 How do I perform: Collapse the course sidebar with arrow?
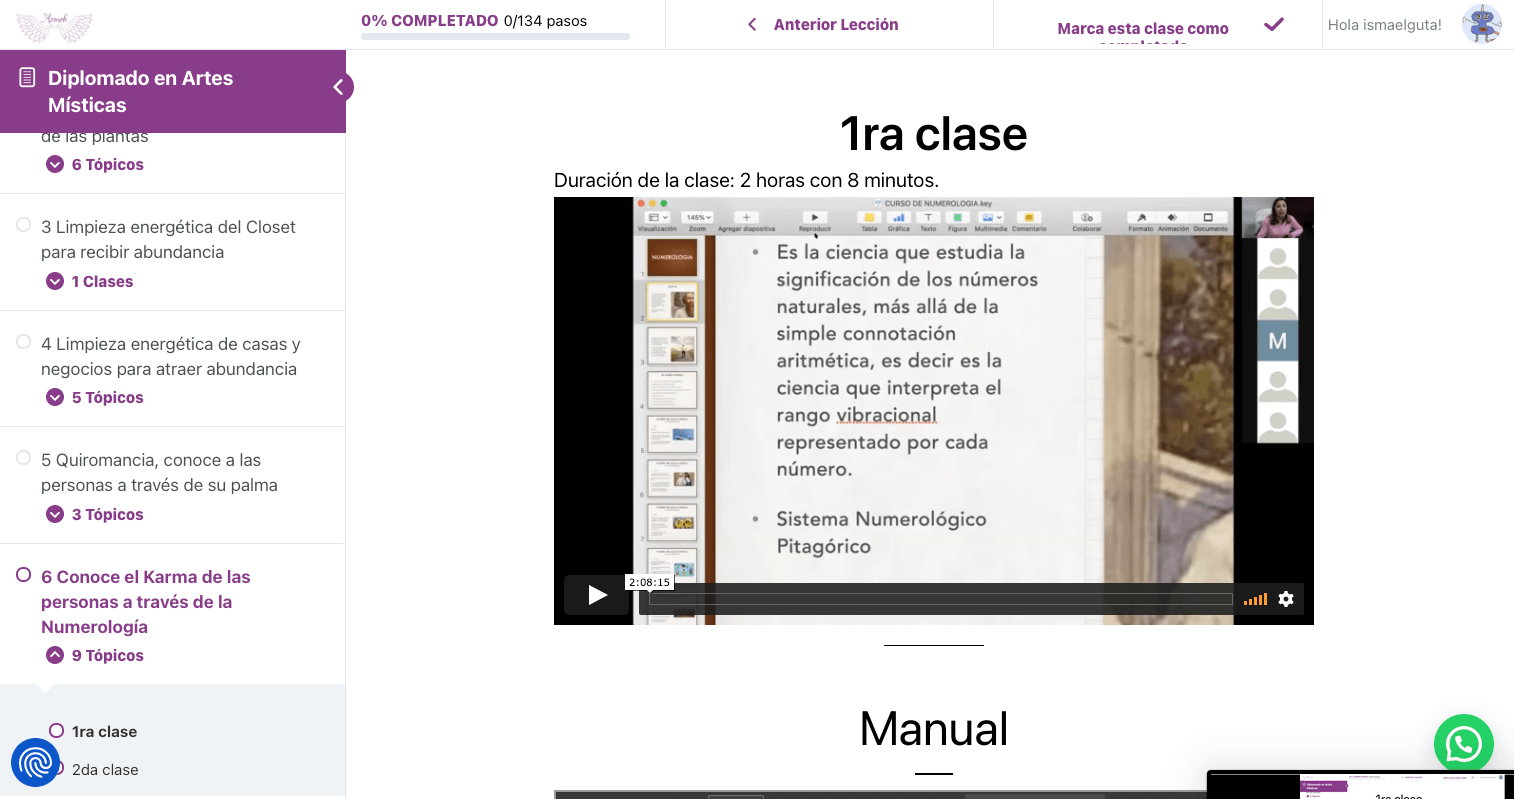(x=338, y=88)
